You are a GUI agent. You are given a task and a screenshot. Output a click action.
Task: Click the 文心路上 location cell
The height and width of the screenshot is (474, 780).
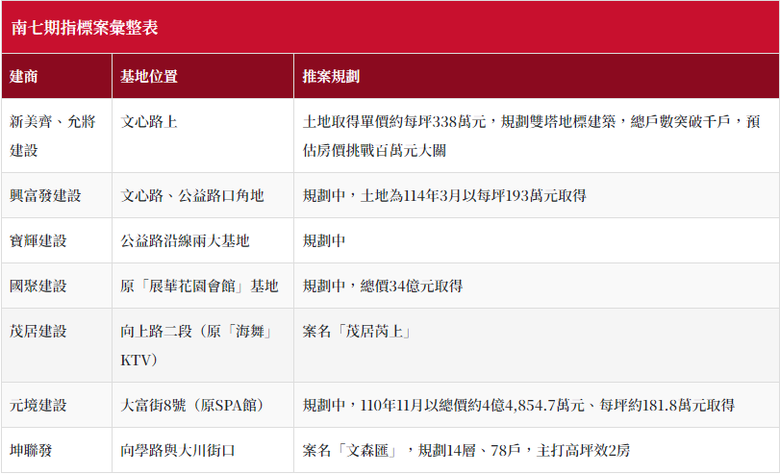[203, 135]
